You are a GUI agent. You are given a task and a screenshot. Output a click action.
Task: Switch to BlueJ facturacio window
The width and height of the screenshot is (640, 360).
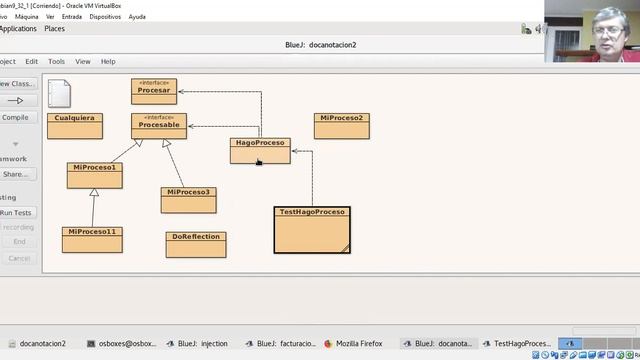pos(280,344)
